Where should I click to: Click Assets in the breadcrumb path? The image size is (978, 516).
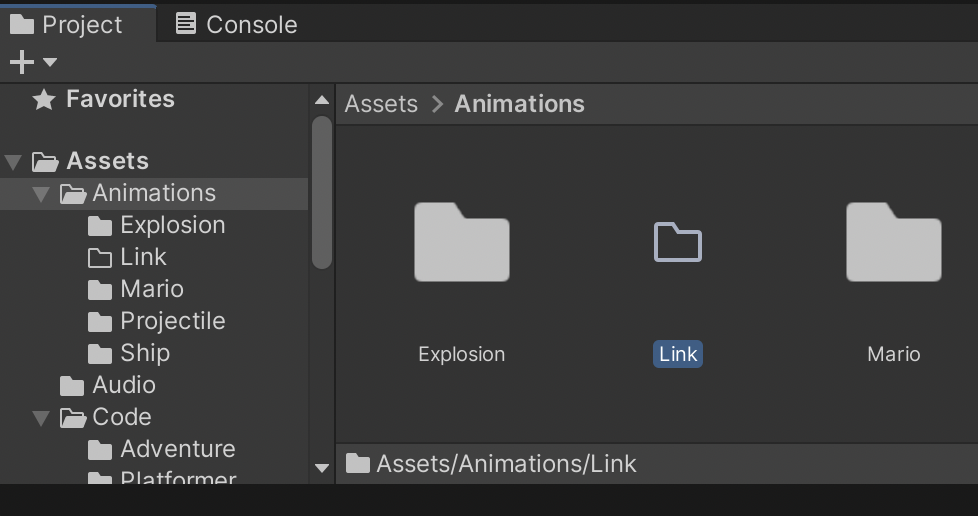tap(381, 104)
